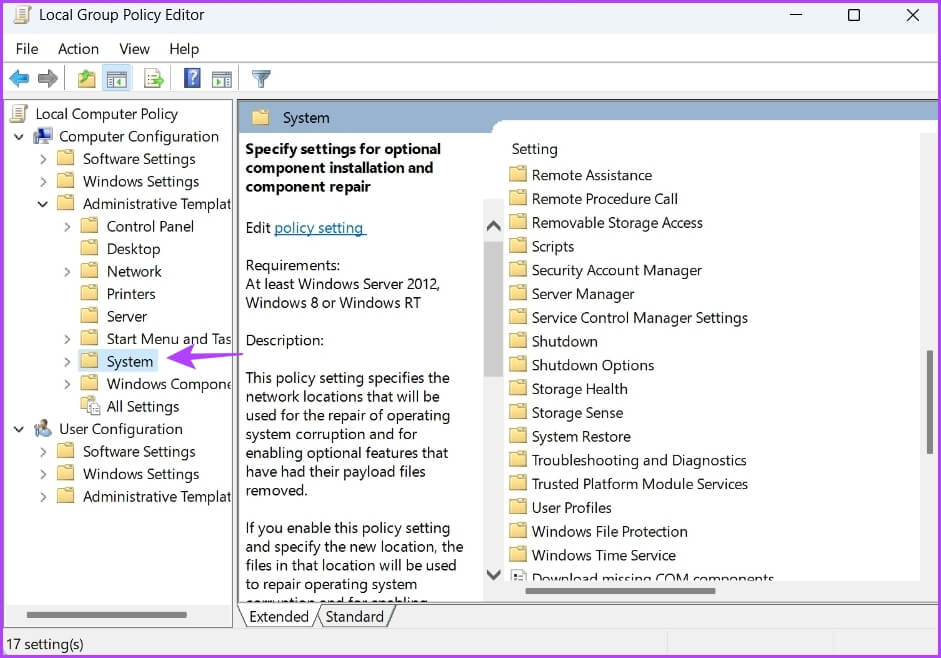Select Shutdown Options in list
Viewport: 941px width, 658px height.
593,364
